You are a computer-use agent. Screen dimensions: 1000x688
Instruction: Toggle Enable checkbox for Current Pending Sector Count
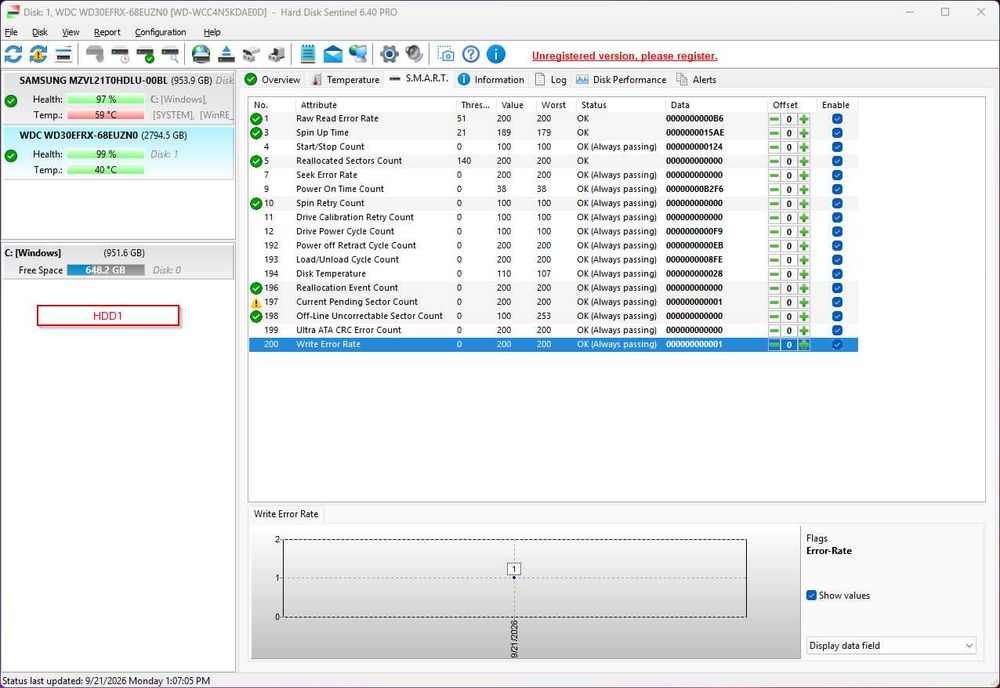(x=837, y=302)
